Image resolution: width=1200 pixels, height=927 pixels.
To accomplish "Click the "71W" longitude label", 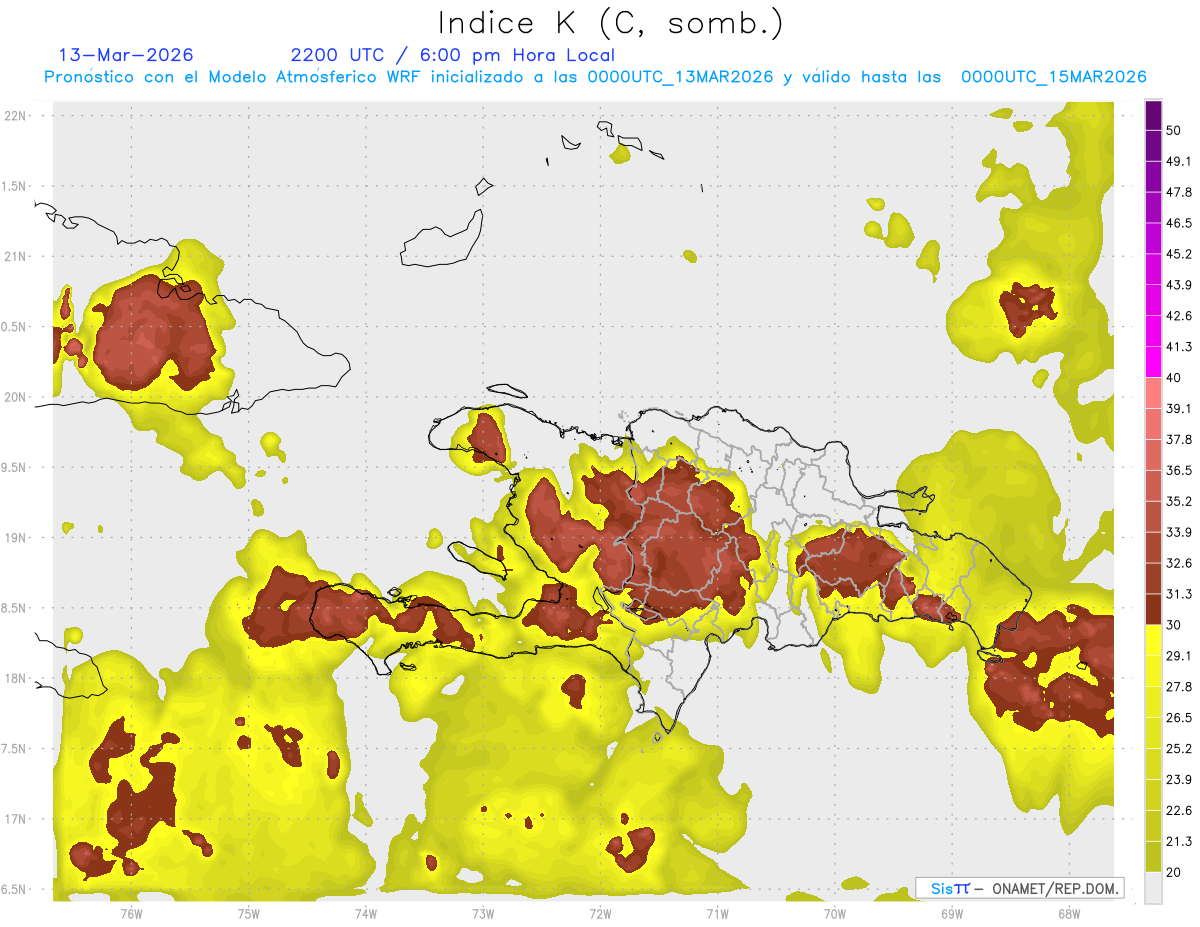I will coord(717,913).
